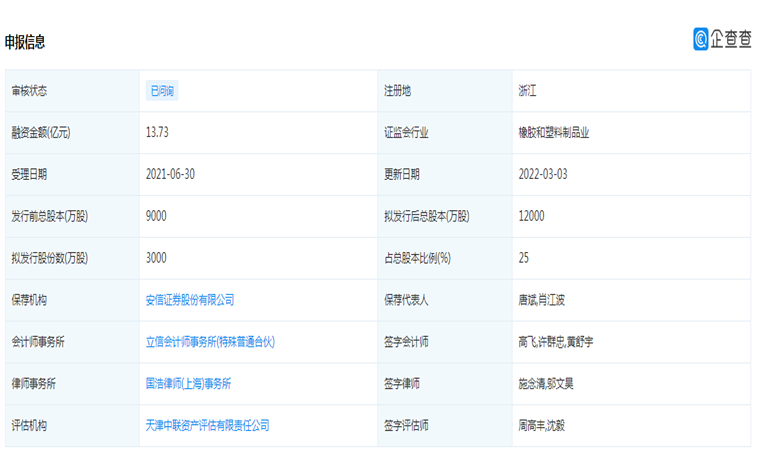This screenshot has width=760, height=450.
Task: Click the 发行前总股本 value 9000
Action: click(x=156, y=216)
